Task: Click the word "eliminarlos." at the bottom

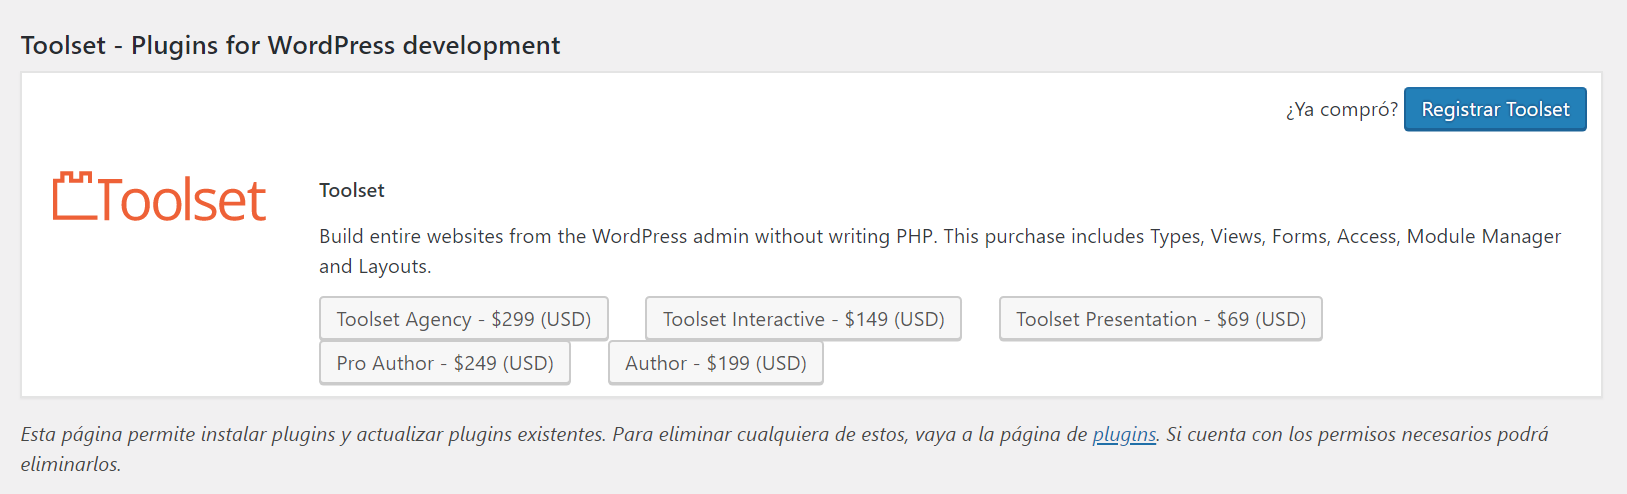Action: [70, 465]
